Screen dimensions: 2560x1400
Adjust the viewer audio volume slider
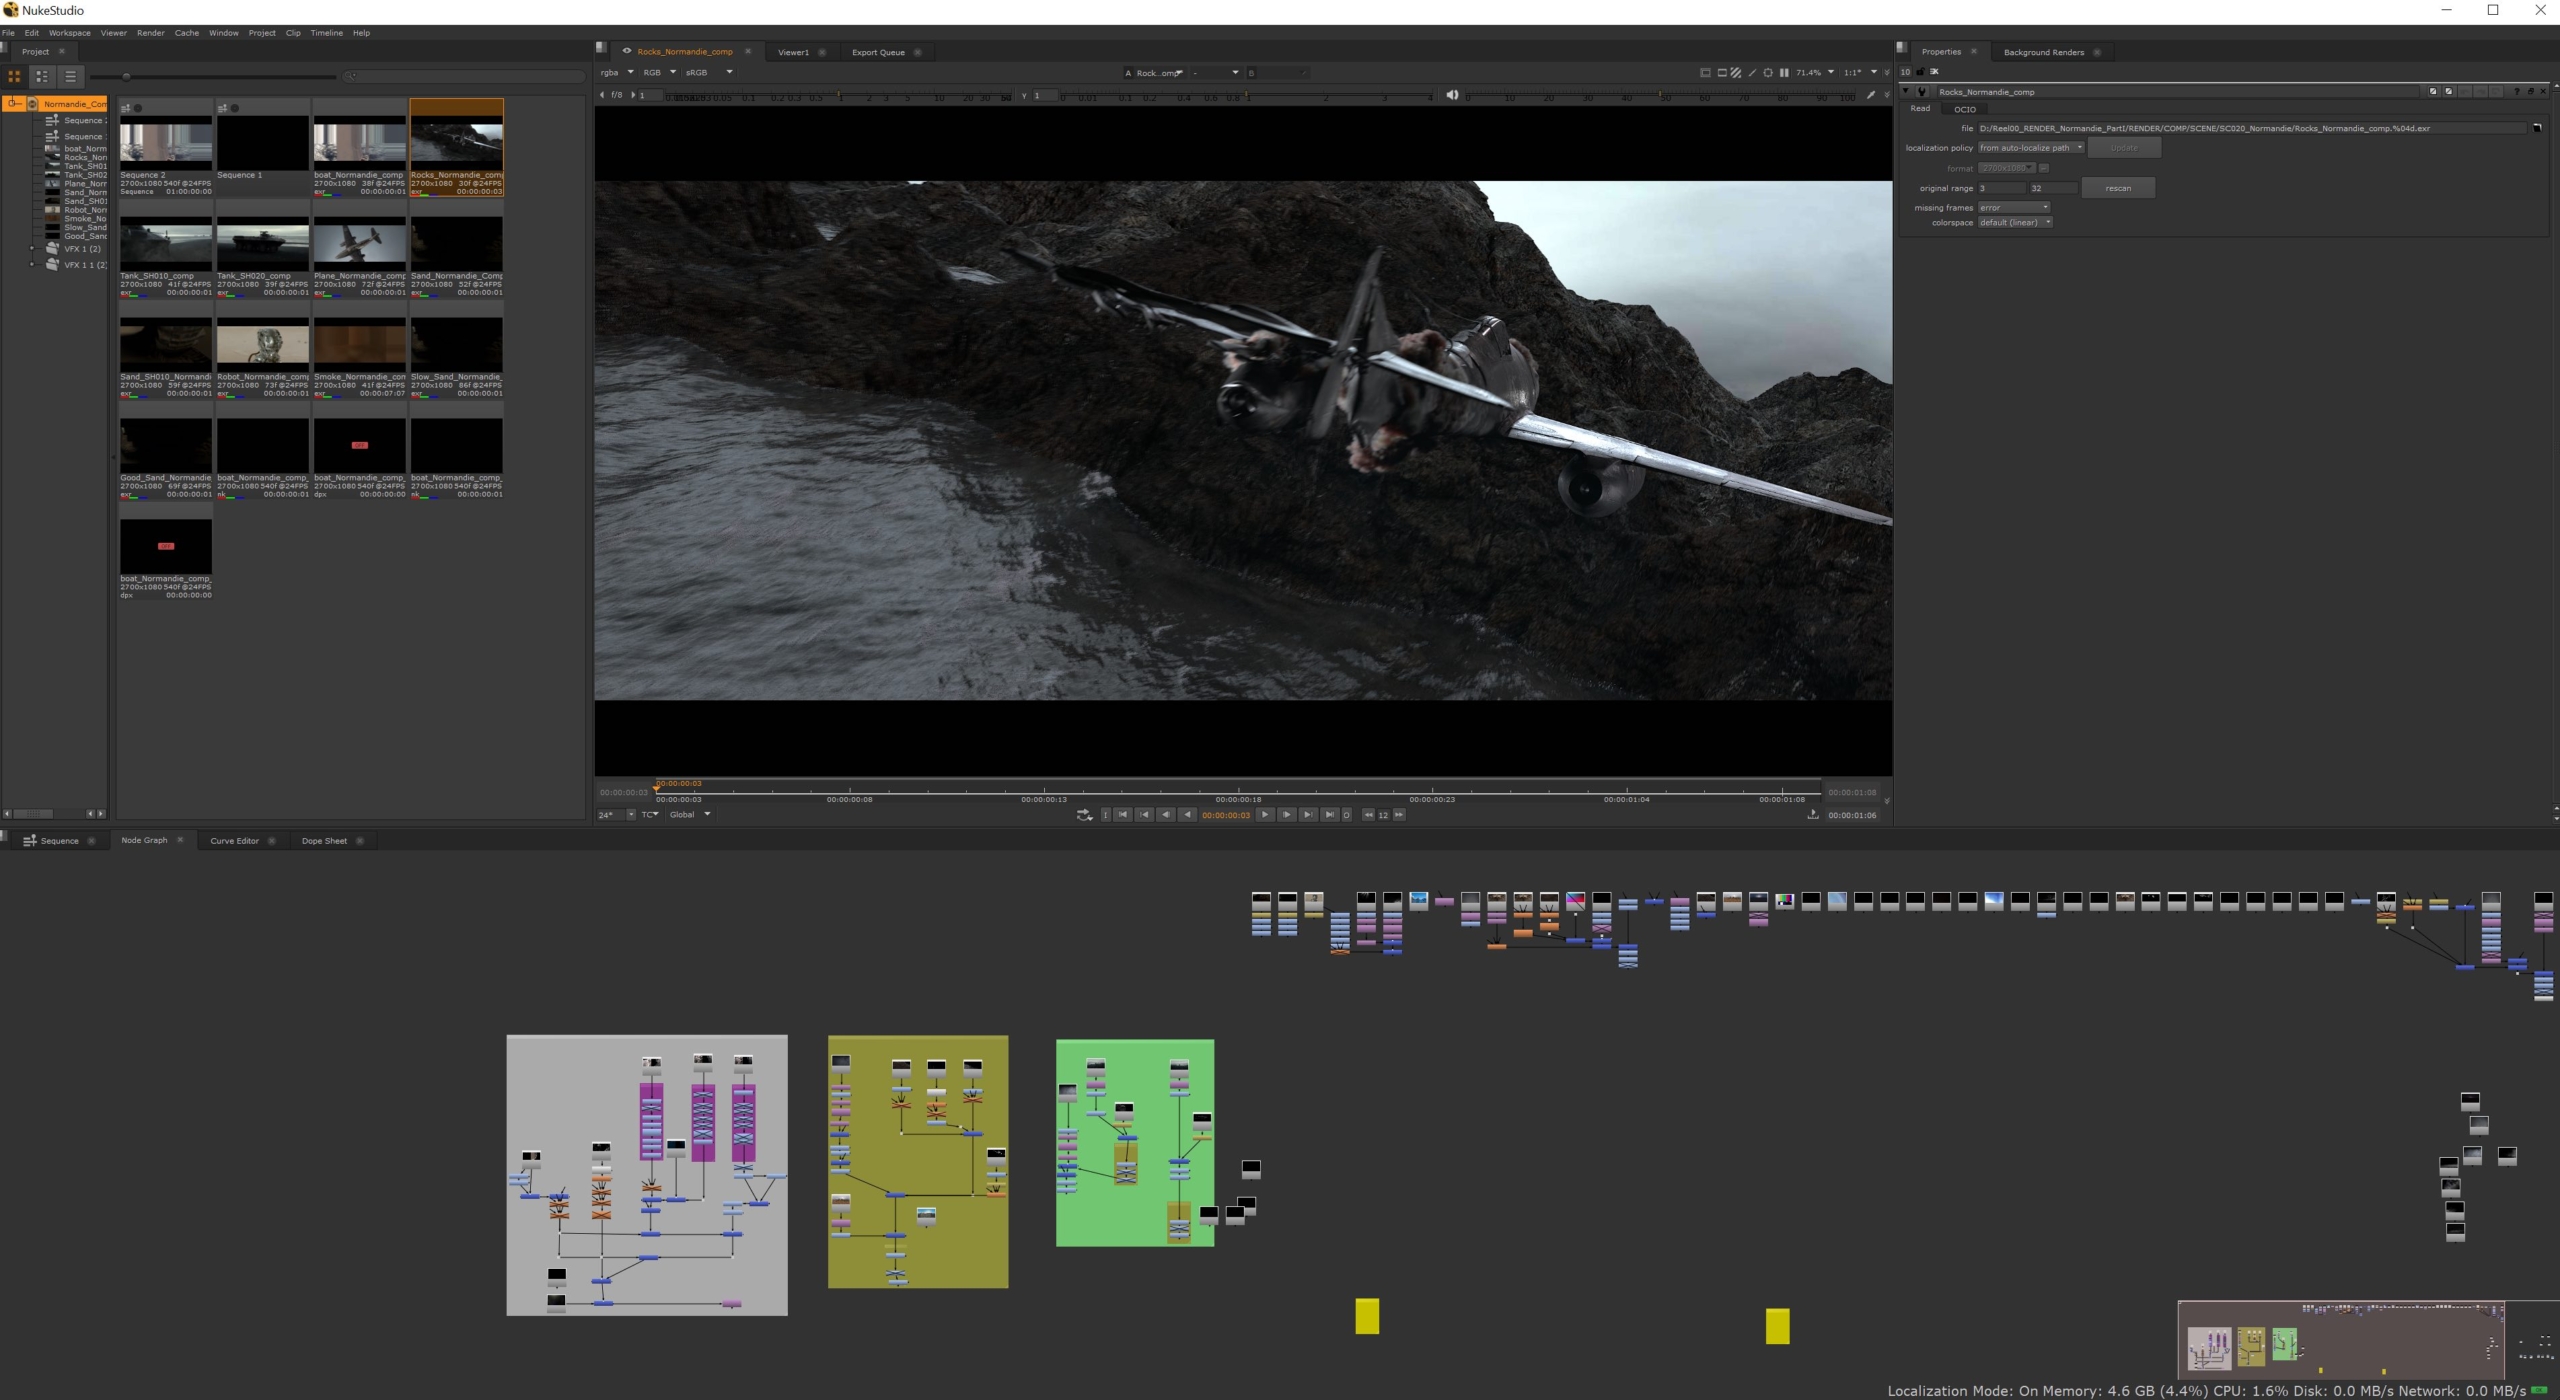[x=1661, y=96]
